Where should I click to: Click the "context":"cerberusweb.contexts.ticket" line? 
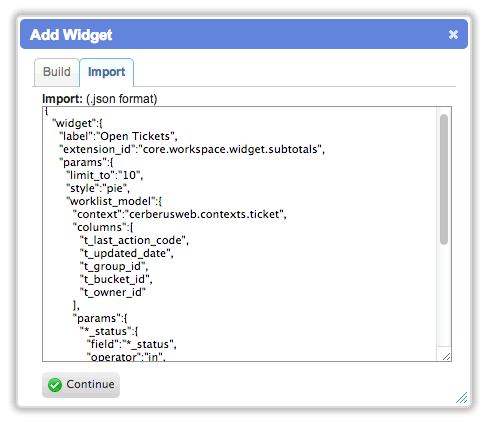click(x=180, y=214)
